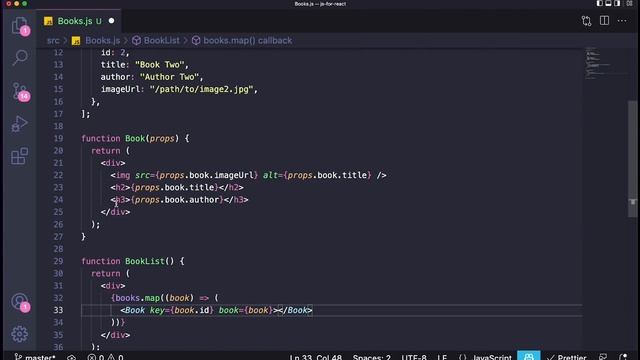Click the vertical scrollbar thumb
The width and height of the screenshot is (640, 360).
[x=632, y=159]
